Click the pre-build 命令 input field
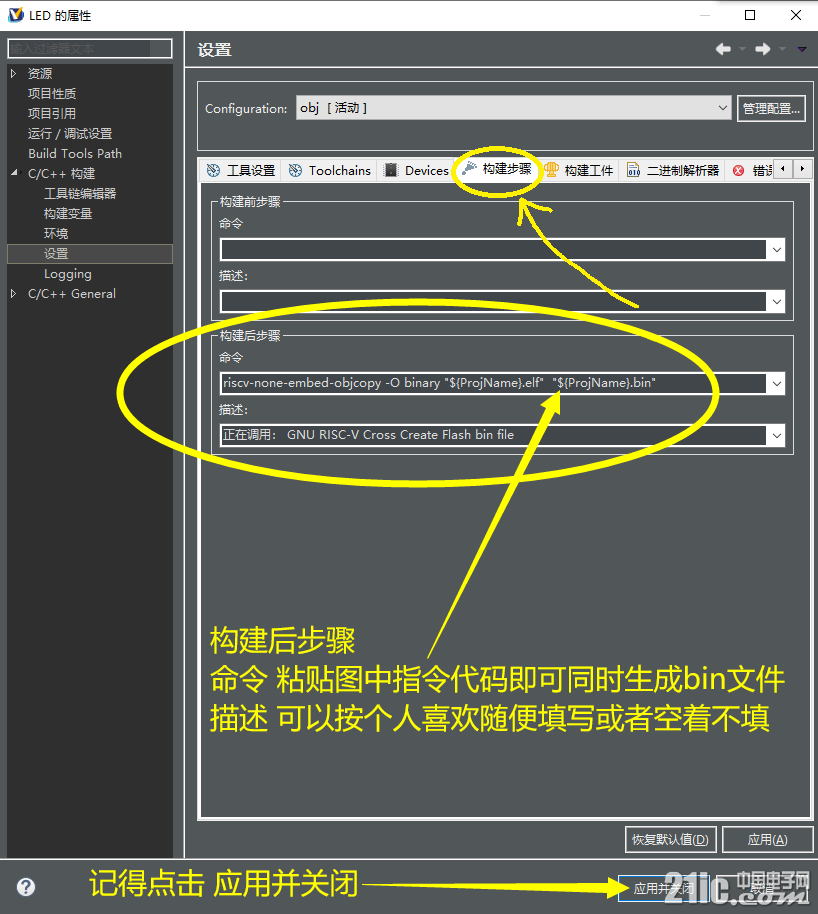Screen dimensions: 818x914 coord(493,250)
